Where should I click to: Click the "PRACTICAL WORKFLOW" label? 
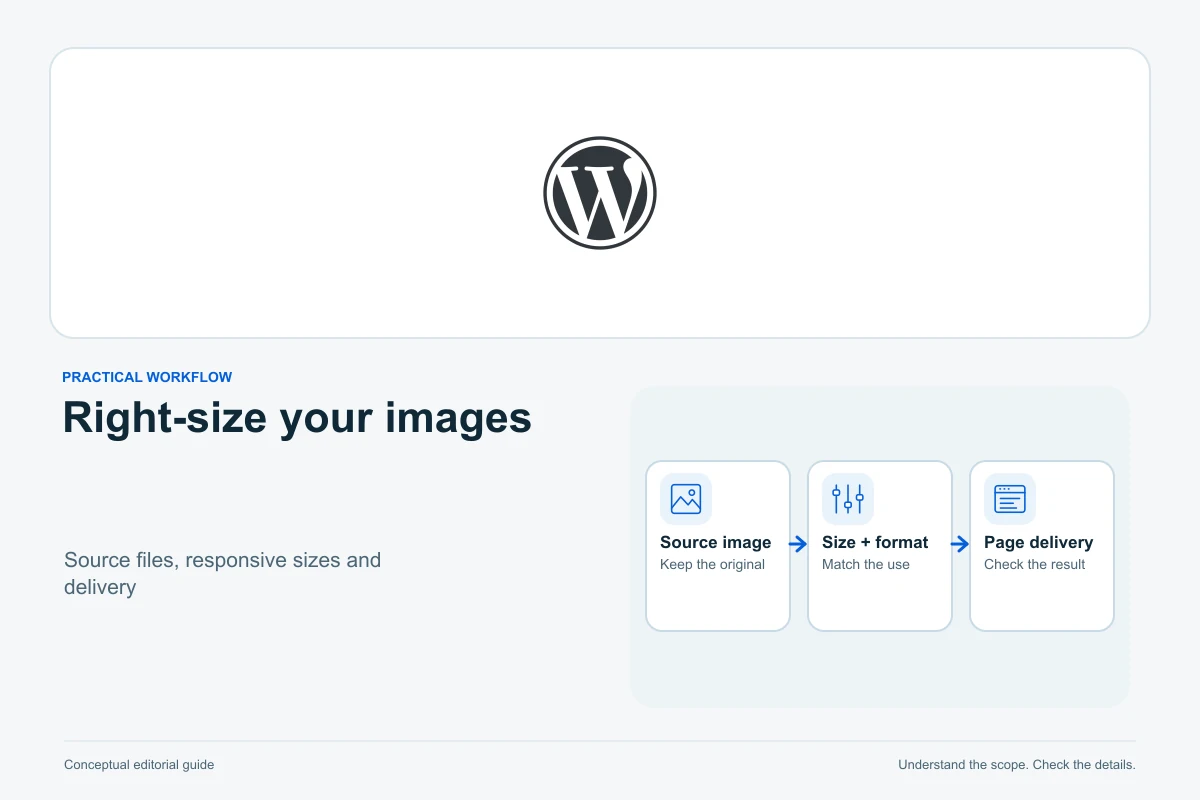click(x=147, y=377)
